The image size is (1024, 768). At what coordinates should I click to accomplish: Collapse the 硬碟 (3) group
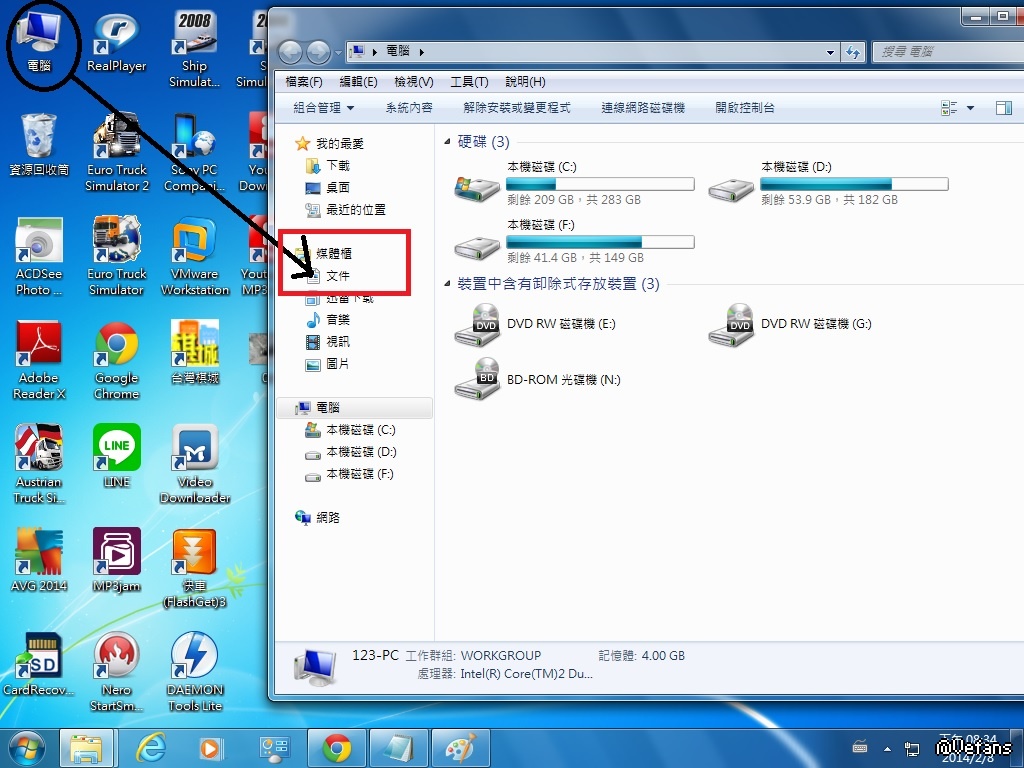click(x=447, y=143)
